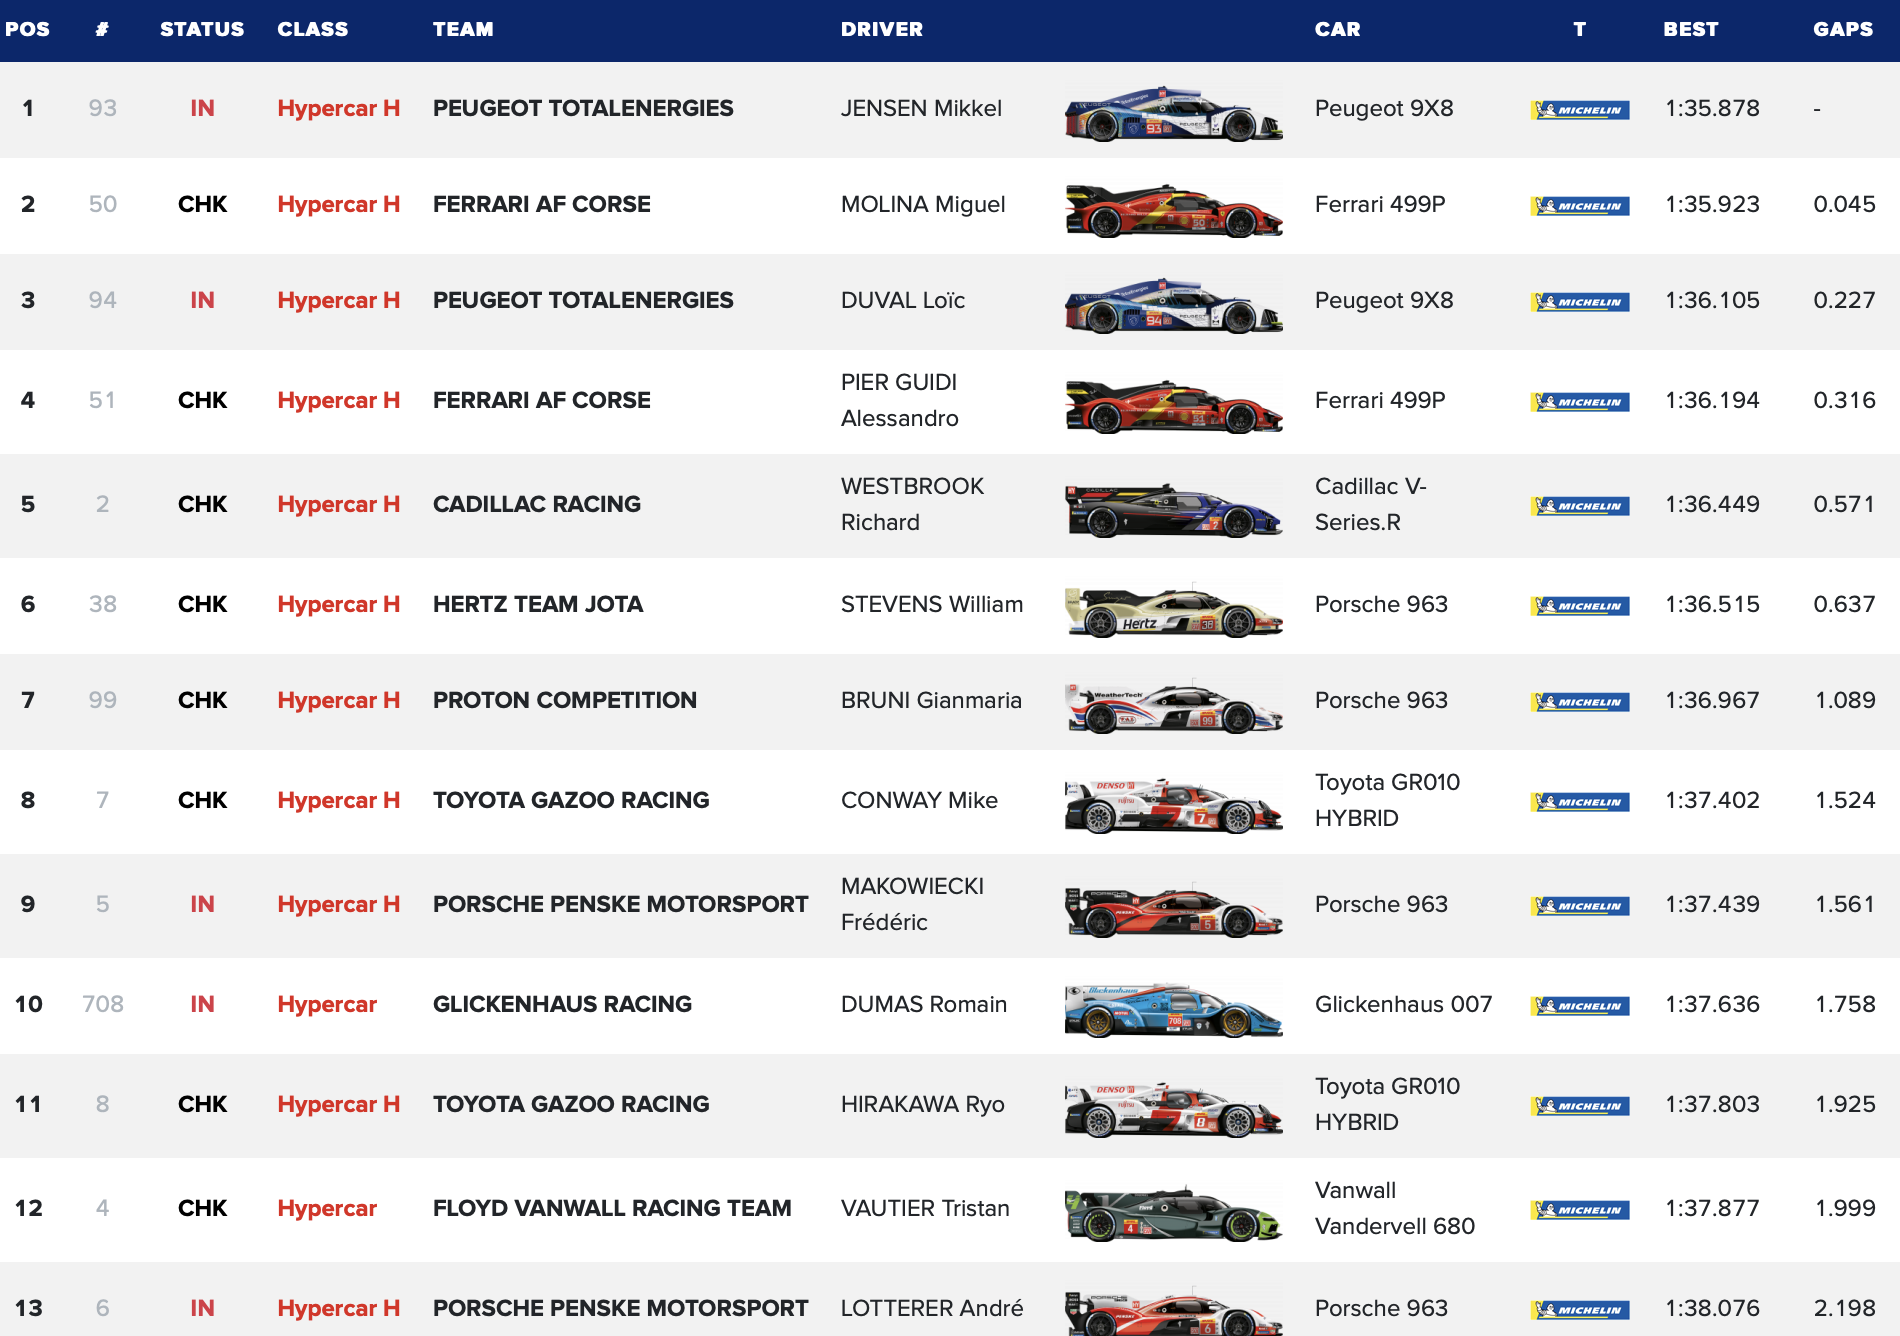Screen dimensions: 1900x1336
Task: Click the Ferrari 499P #50 car image
Action: point(1173,208)
